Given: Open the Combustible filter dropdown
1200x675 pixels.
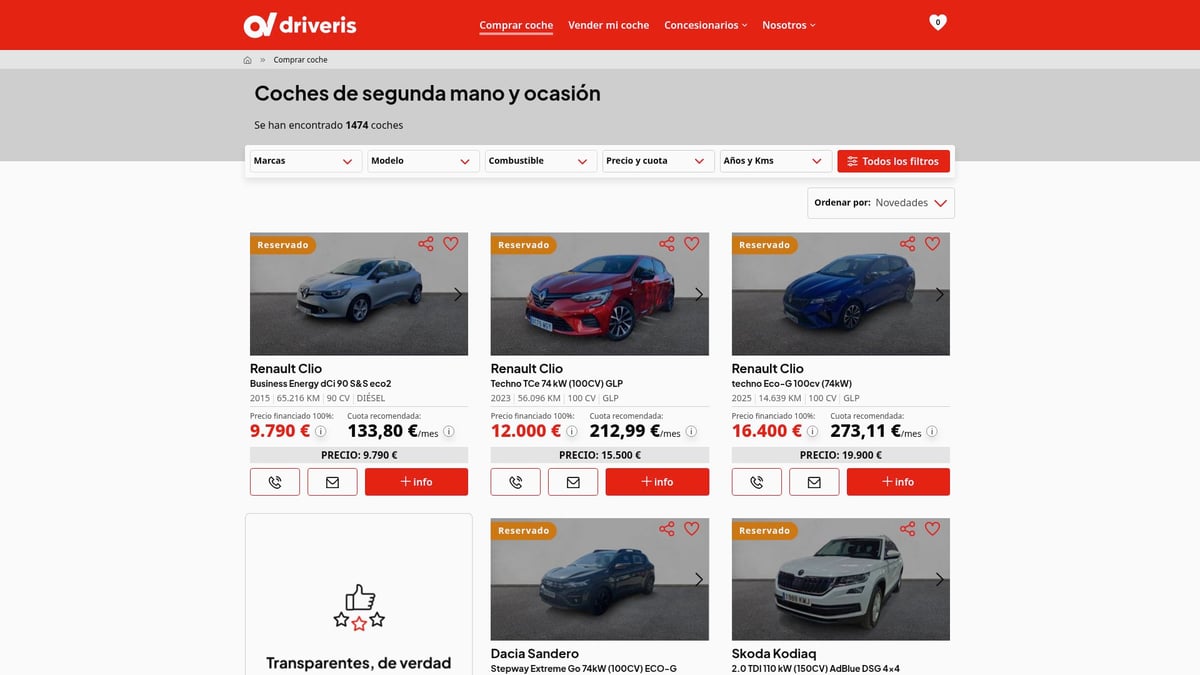Looking at the screenshot, I should (x=540, y=161).
